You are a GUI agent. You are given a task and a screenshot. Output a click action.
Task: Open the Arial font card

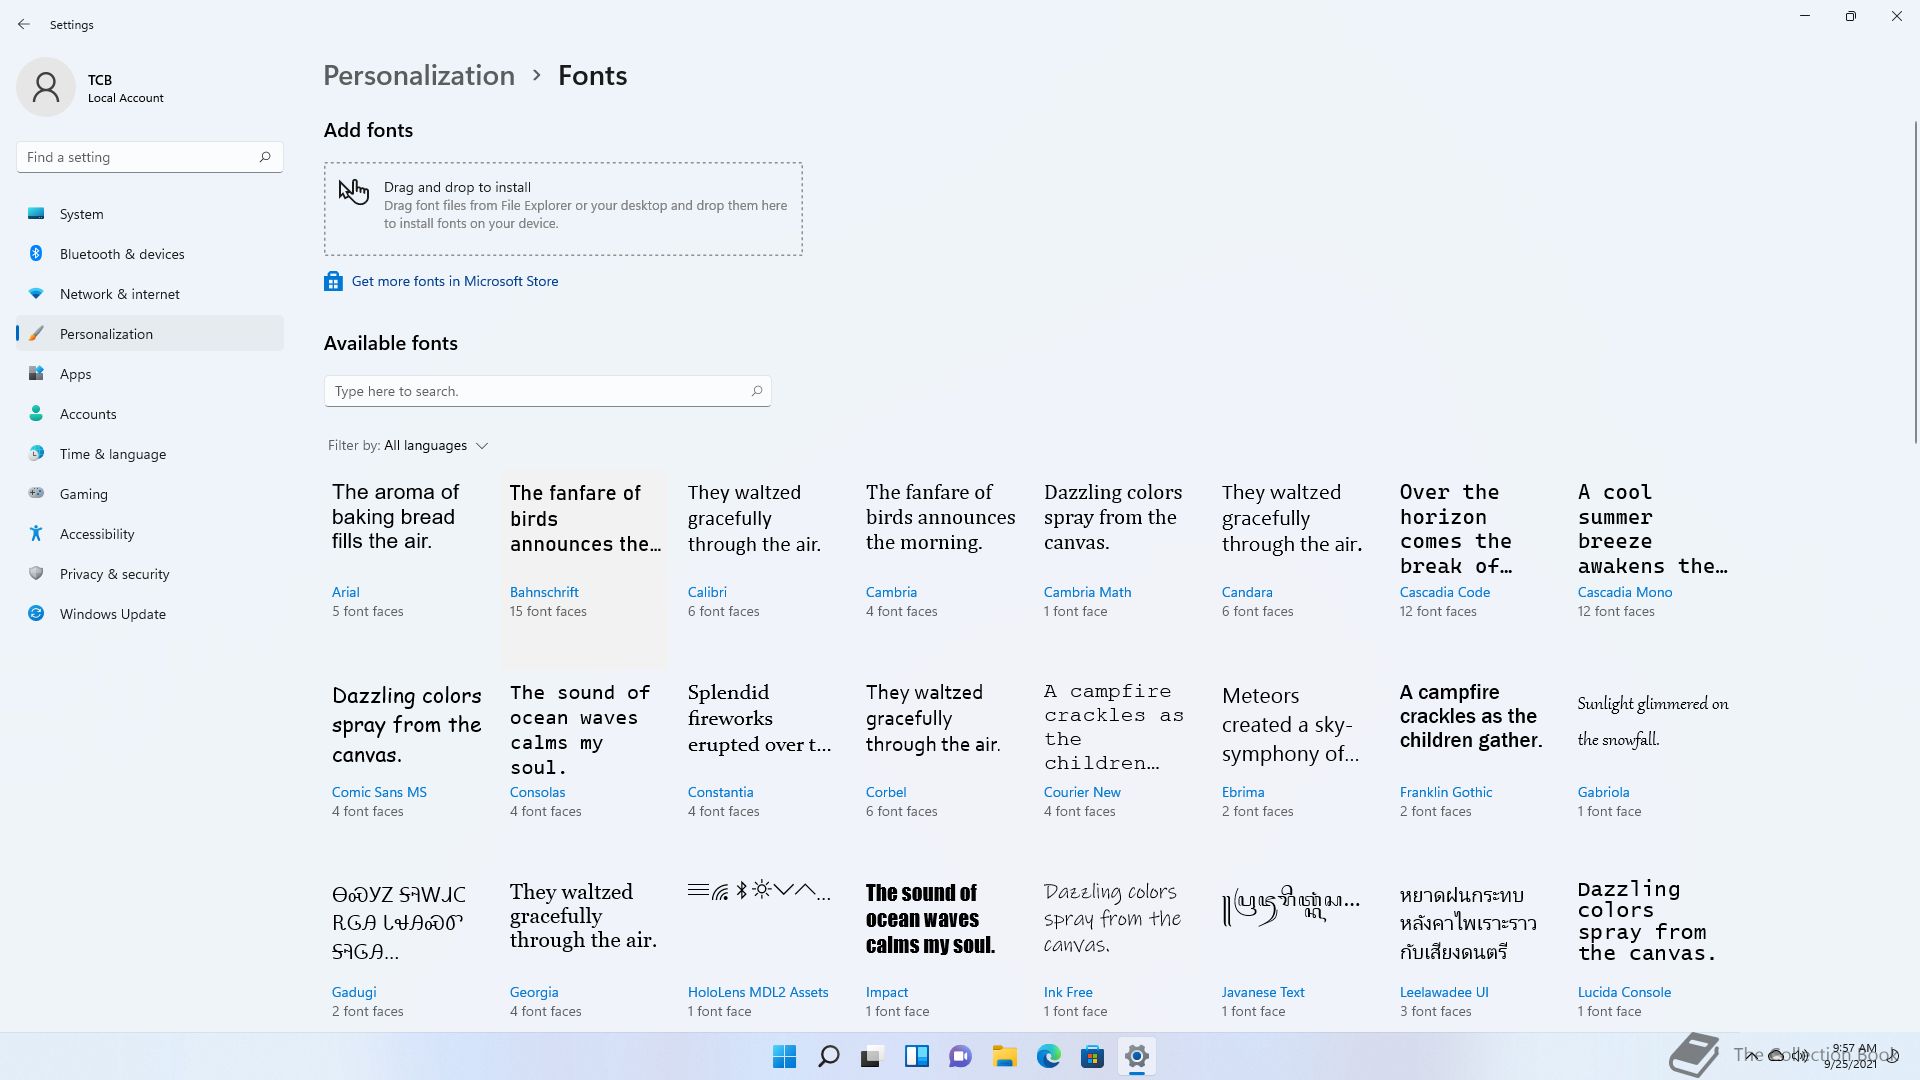click(x=406, y=569)
